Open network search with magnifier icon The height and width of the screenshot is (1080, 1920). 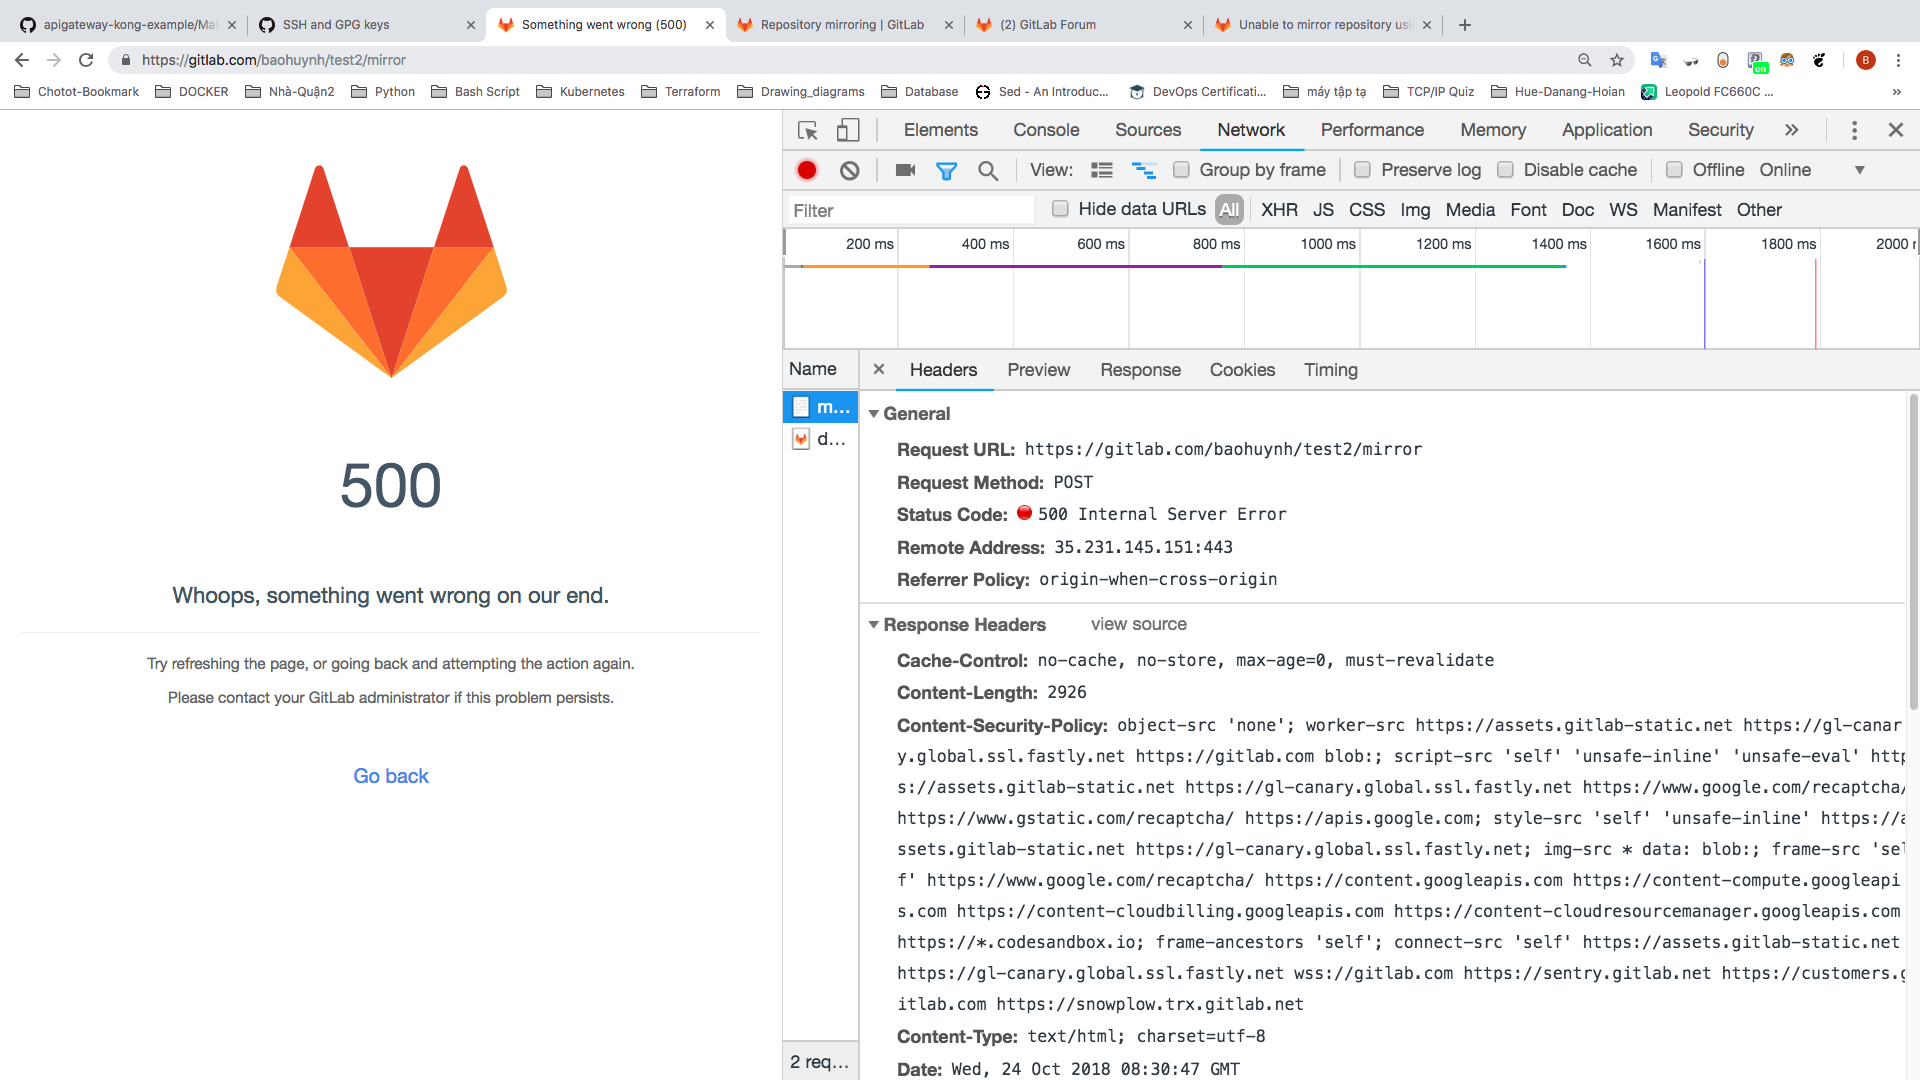(988, 170)
